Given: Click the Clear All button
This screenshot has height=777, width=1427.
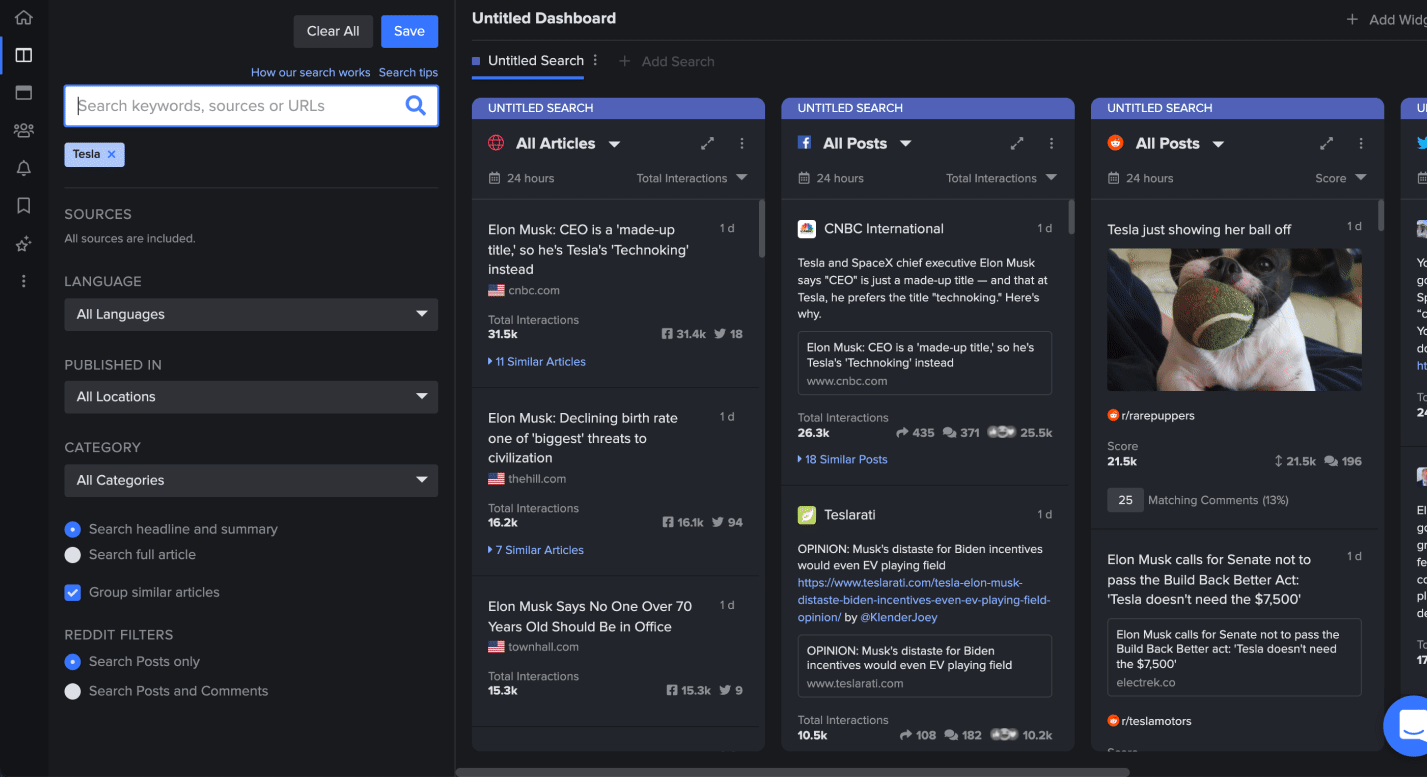Looking at the screenshot, I should [x=333, y=31].
